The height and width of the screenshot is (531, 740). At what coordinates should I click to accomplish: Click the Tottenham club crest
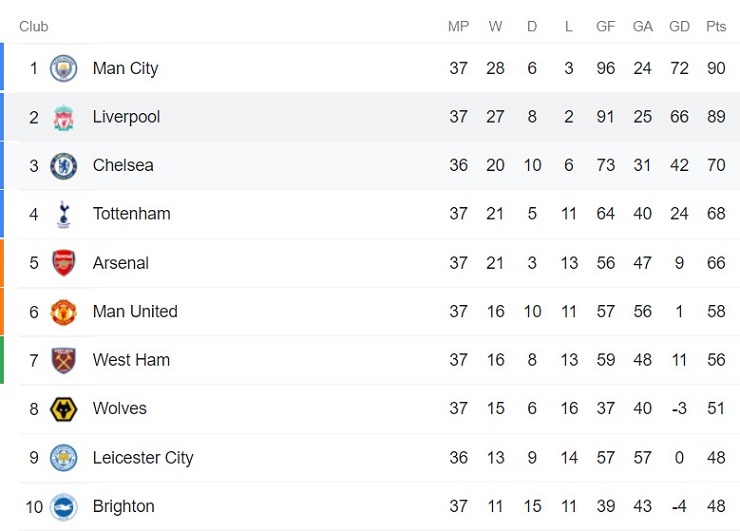(x=64, y=214)
